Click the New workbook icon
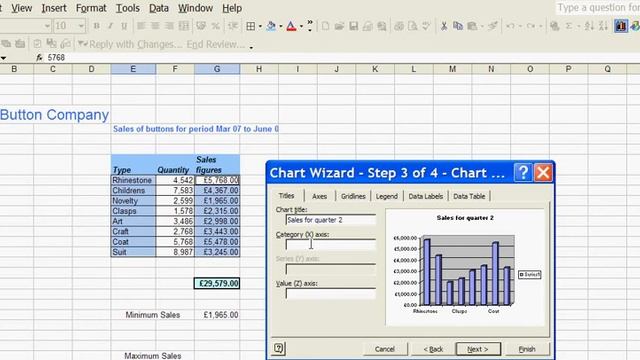Viewport: 640px width, 360px height. (325, 26)
